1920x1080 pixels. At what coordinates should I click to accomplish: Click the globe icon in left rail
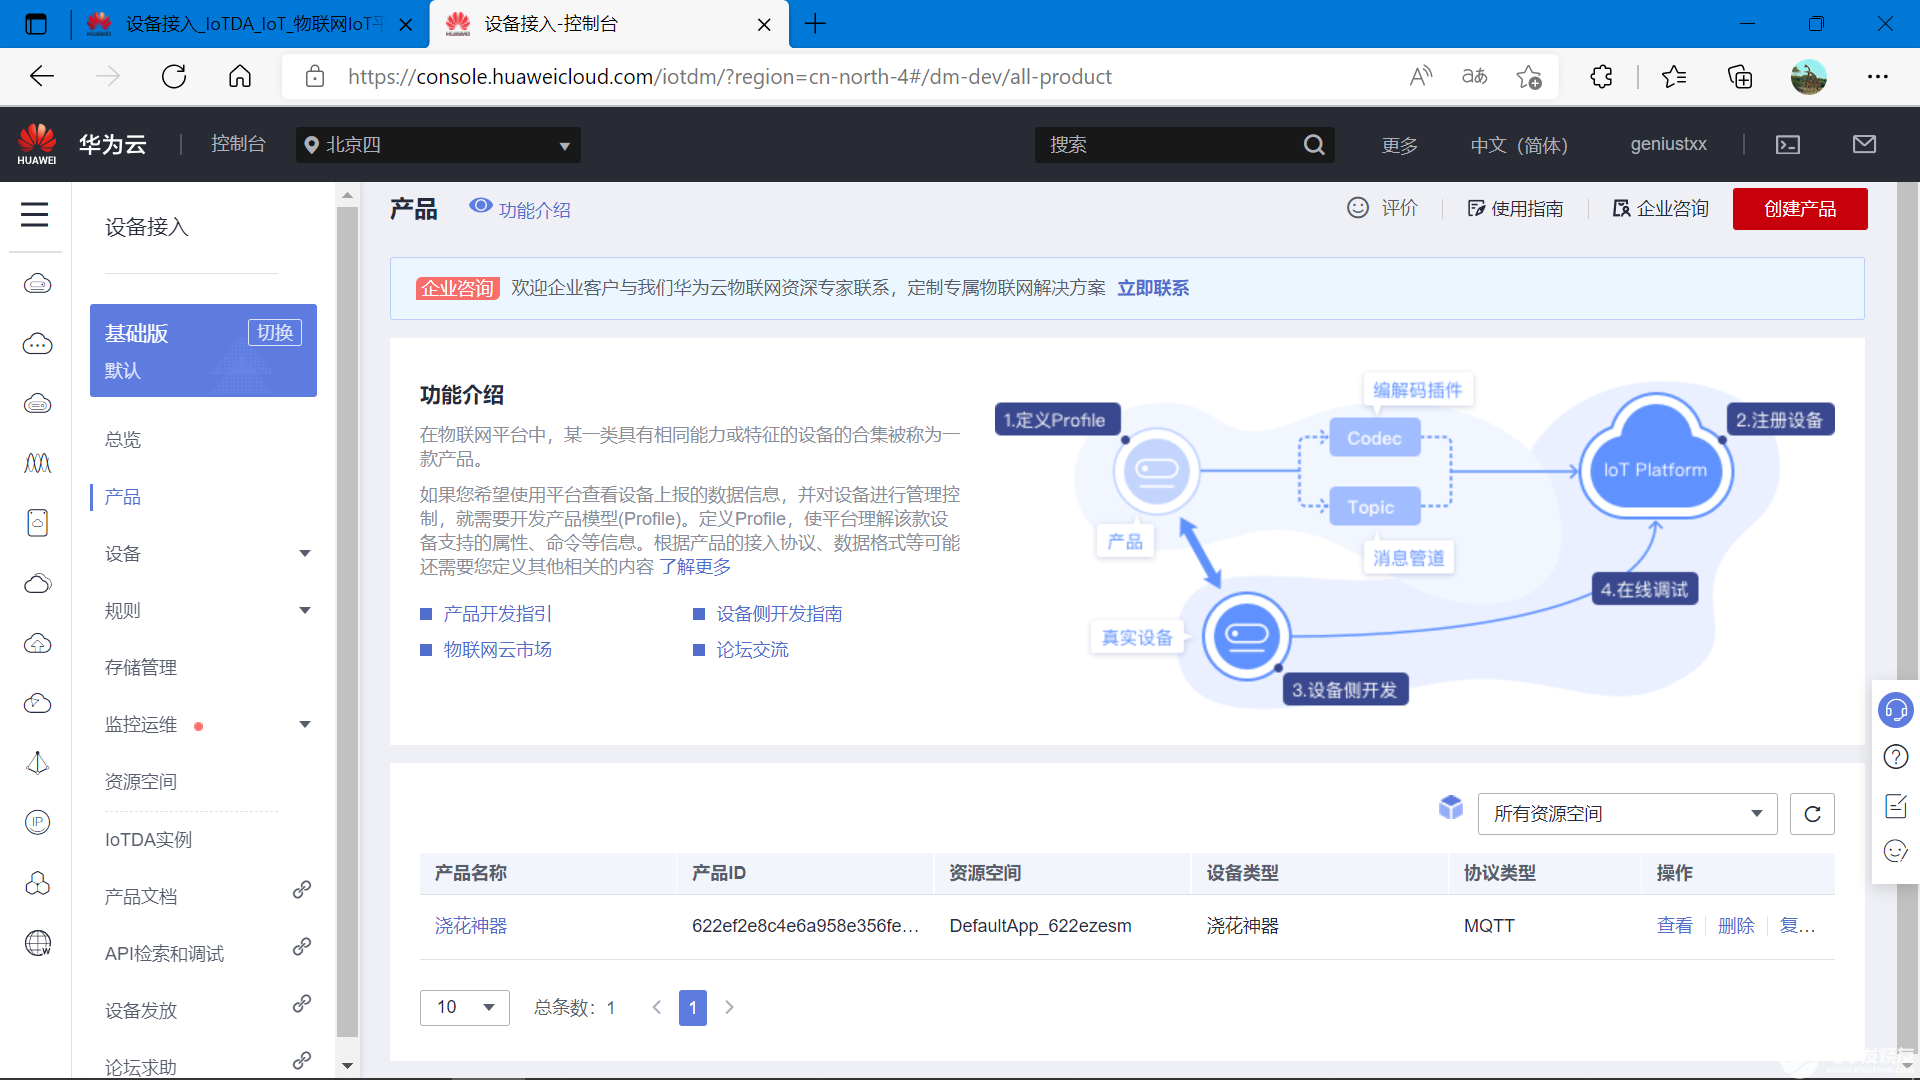[38, 943]
